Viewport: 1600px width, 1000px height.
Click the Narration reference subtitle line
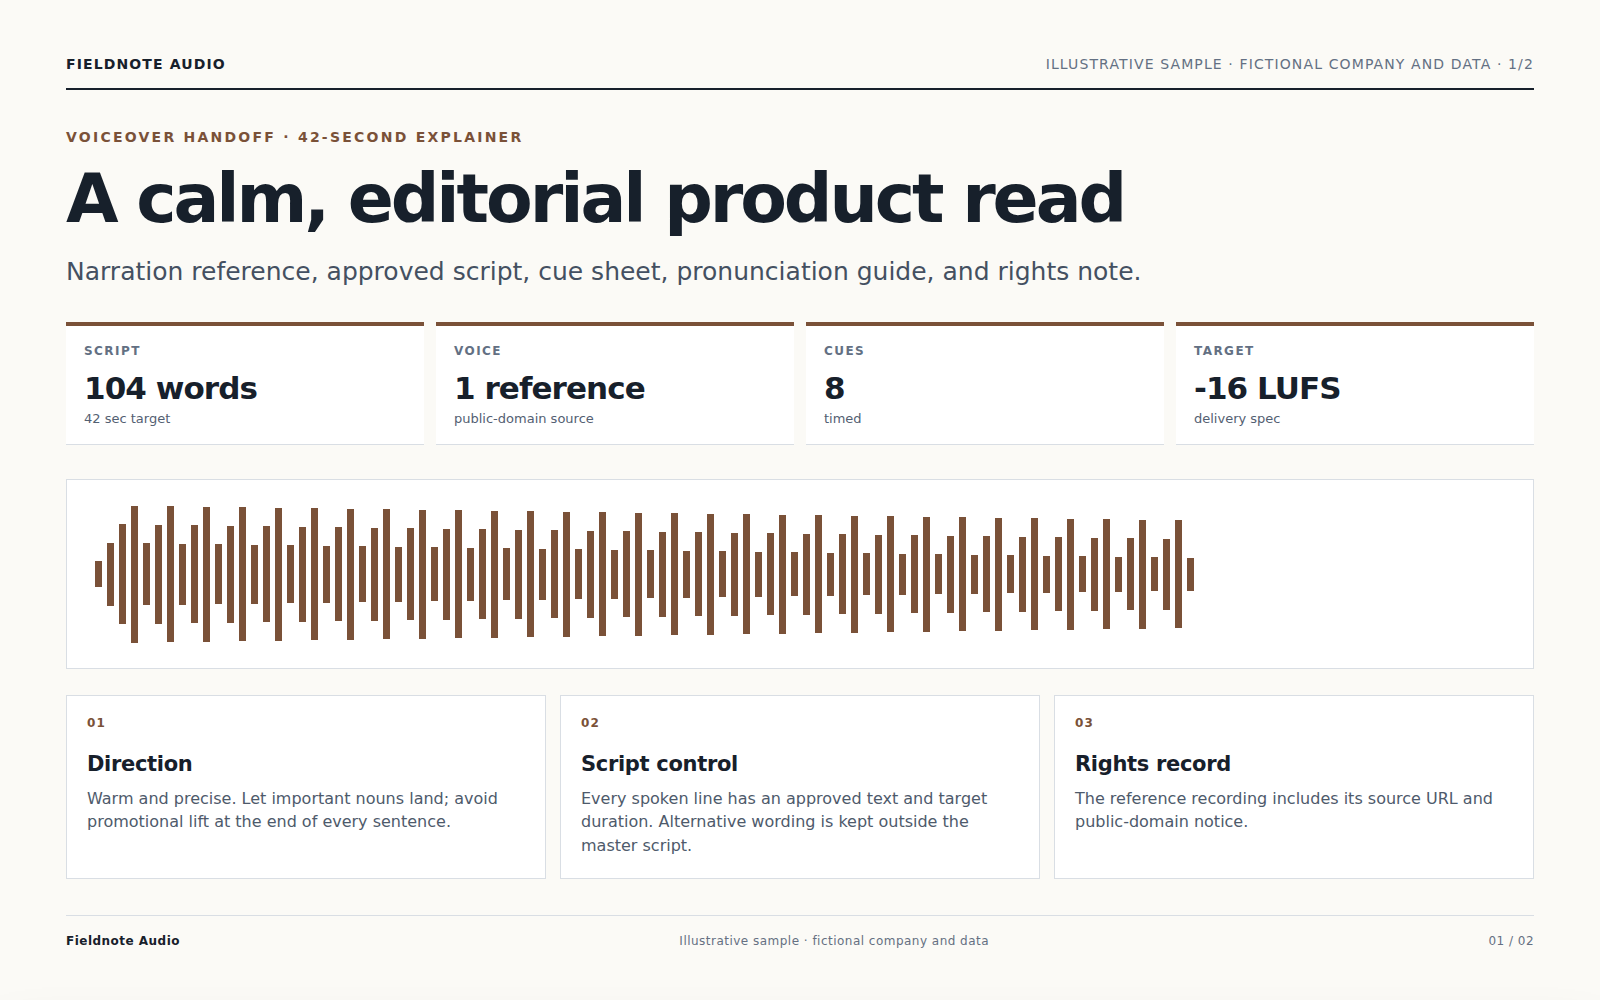click(603, 272)
